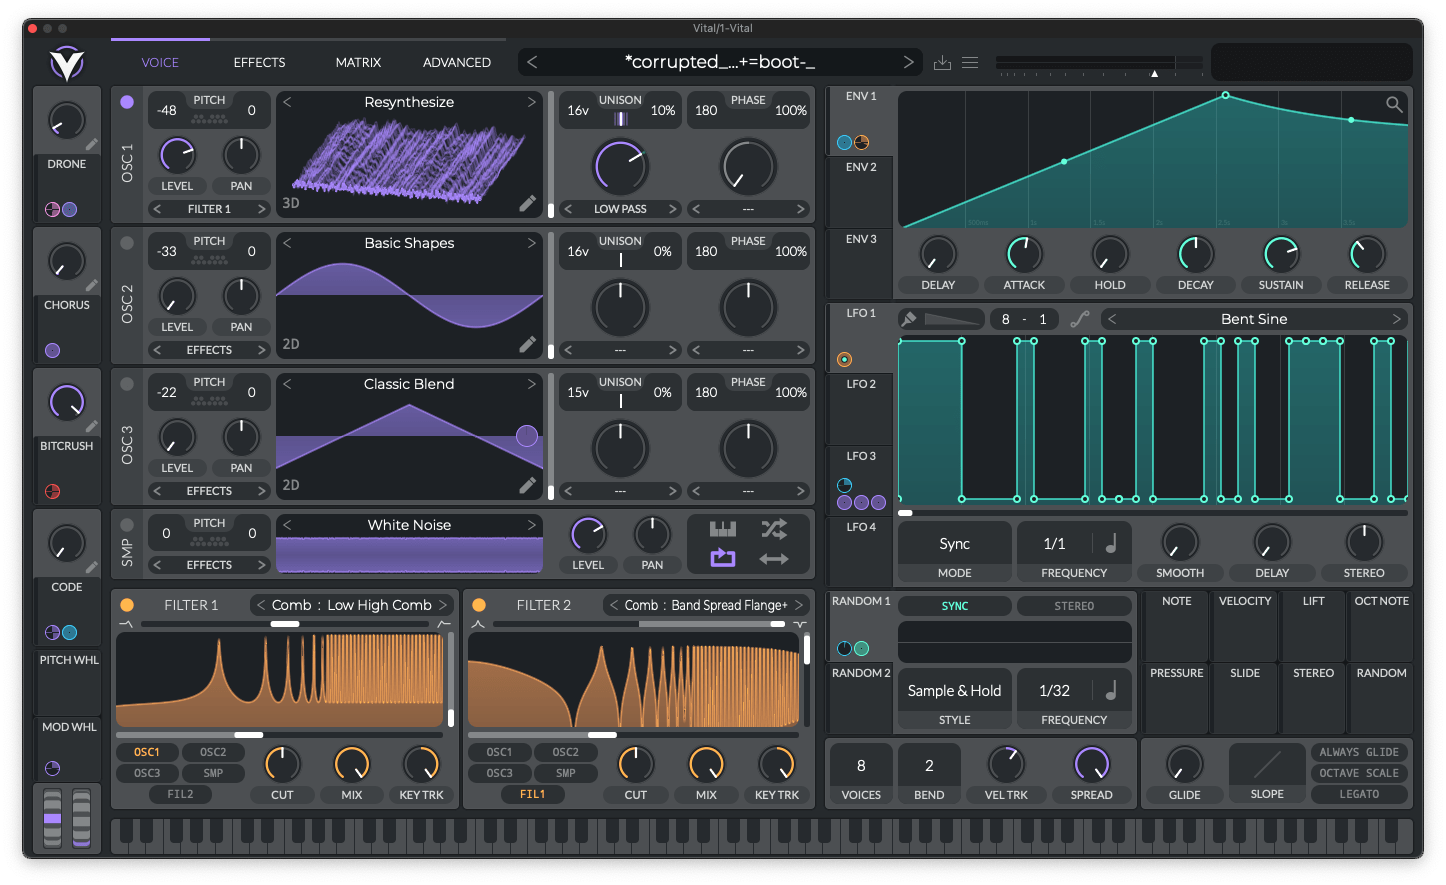
Task: Click MOD WHL modulation source dot
Action: [x=53, y=768]
